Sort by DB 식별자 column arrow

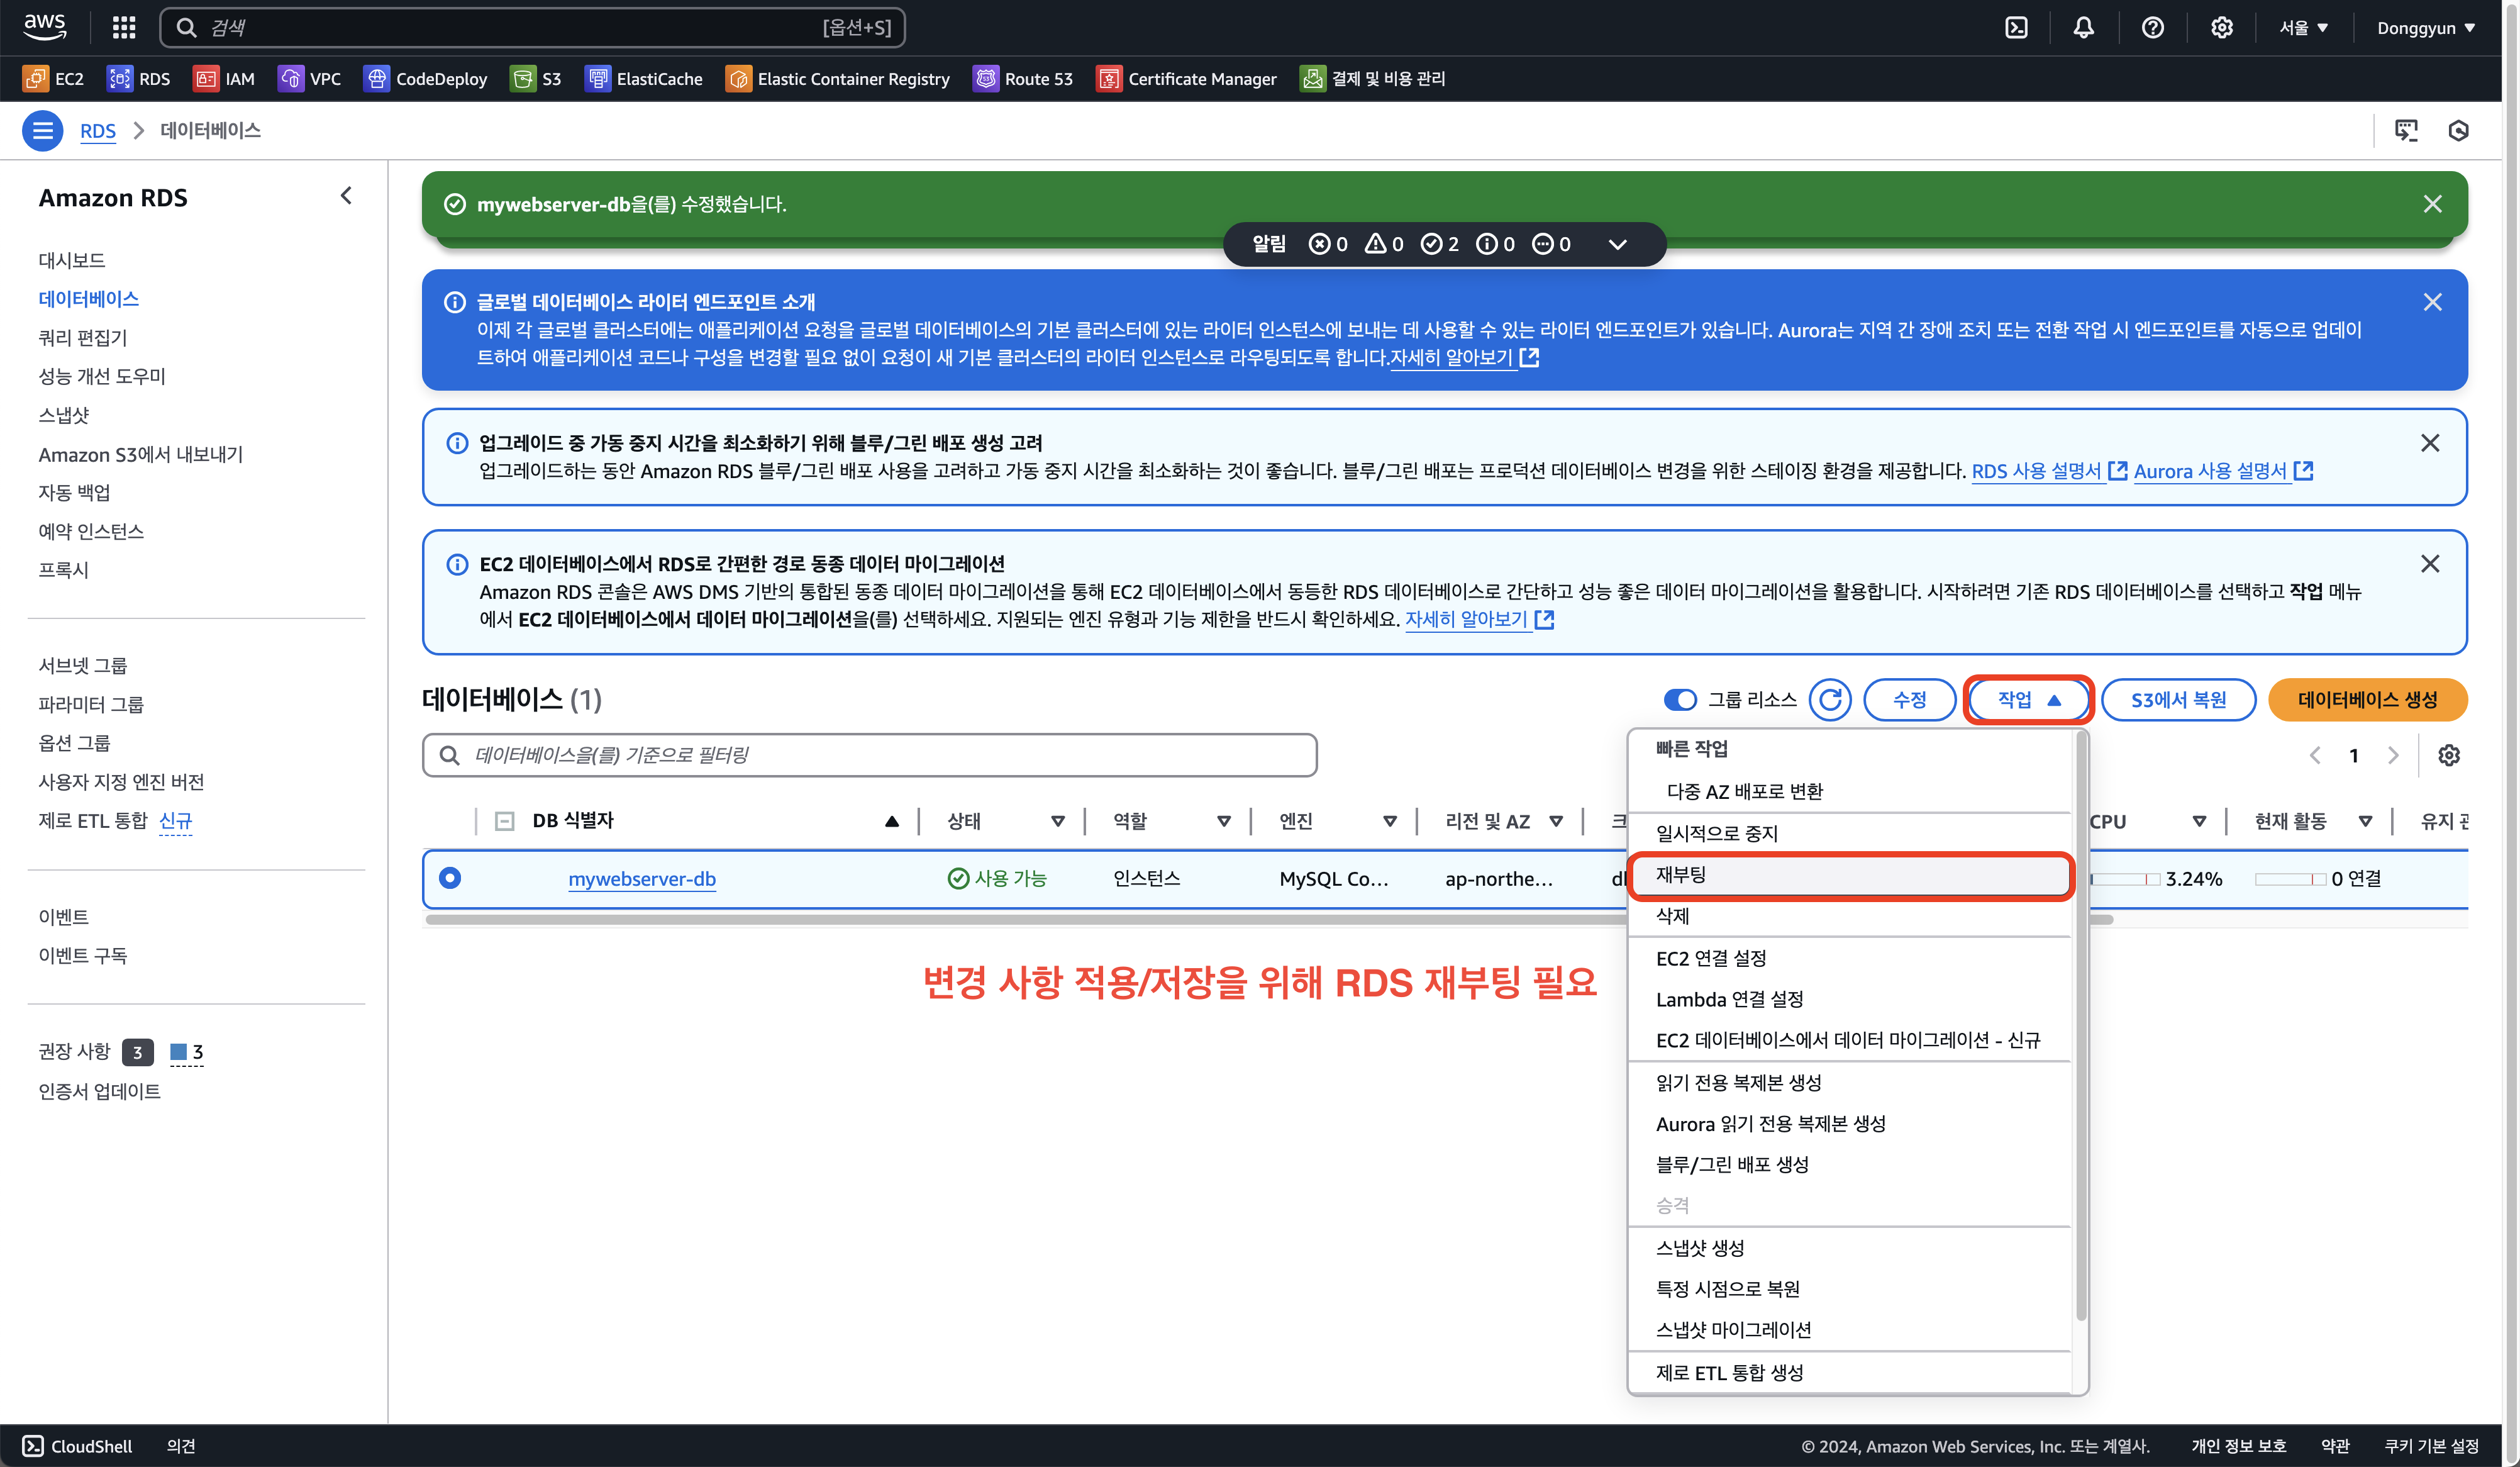tap(891, 821)
